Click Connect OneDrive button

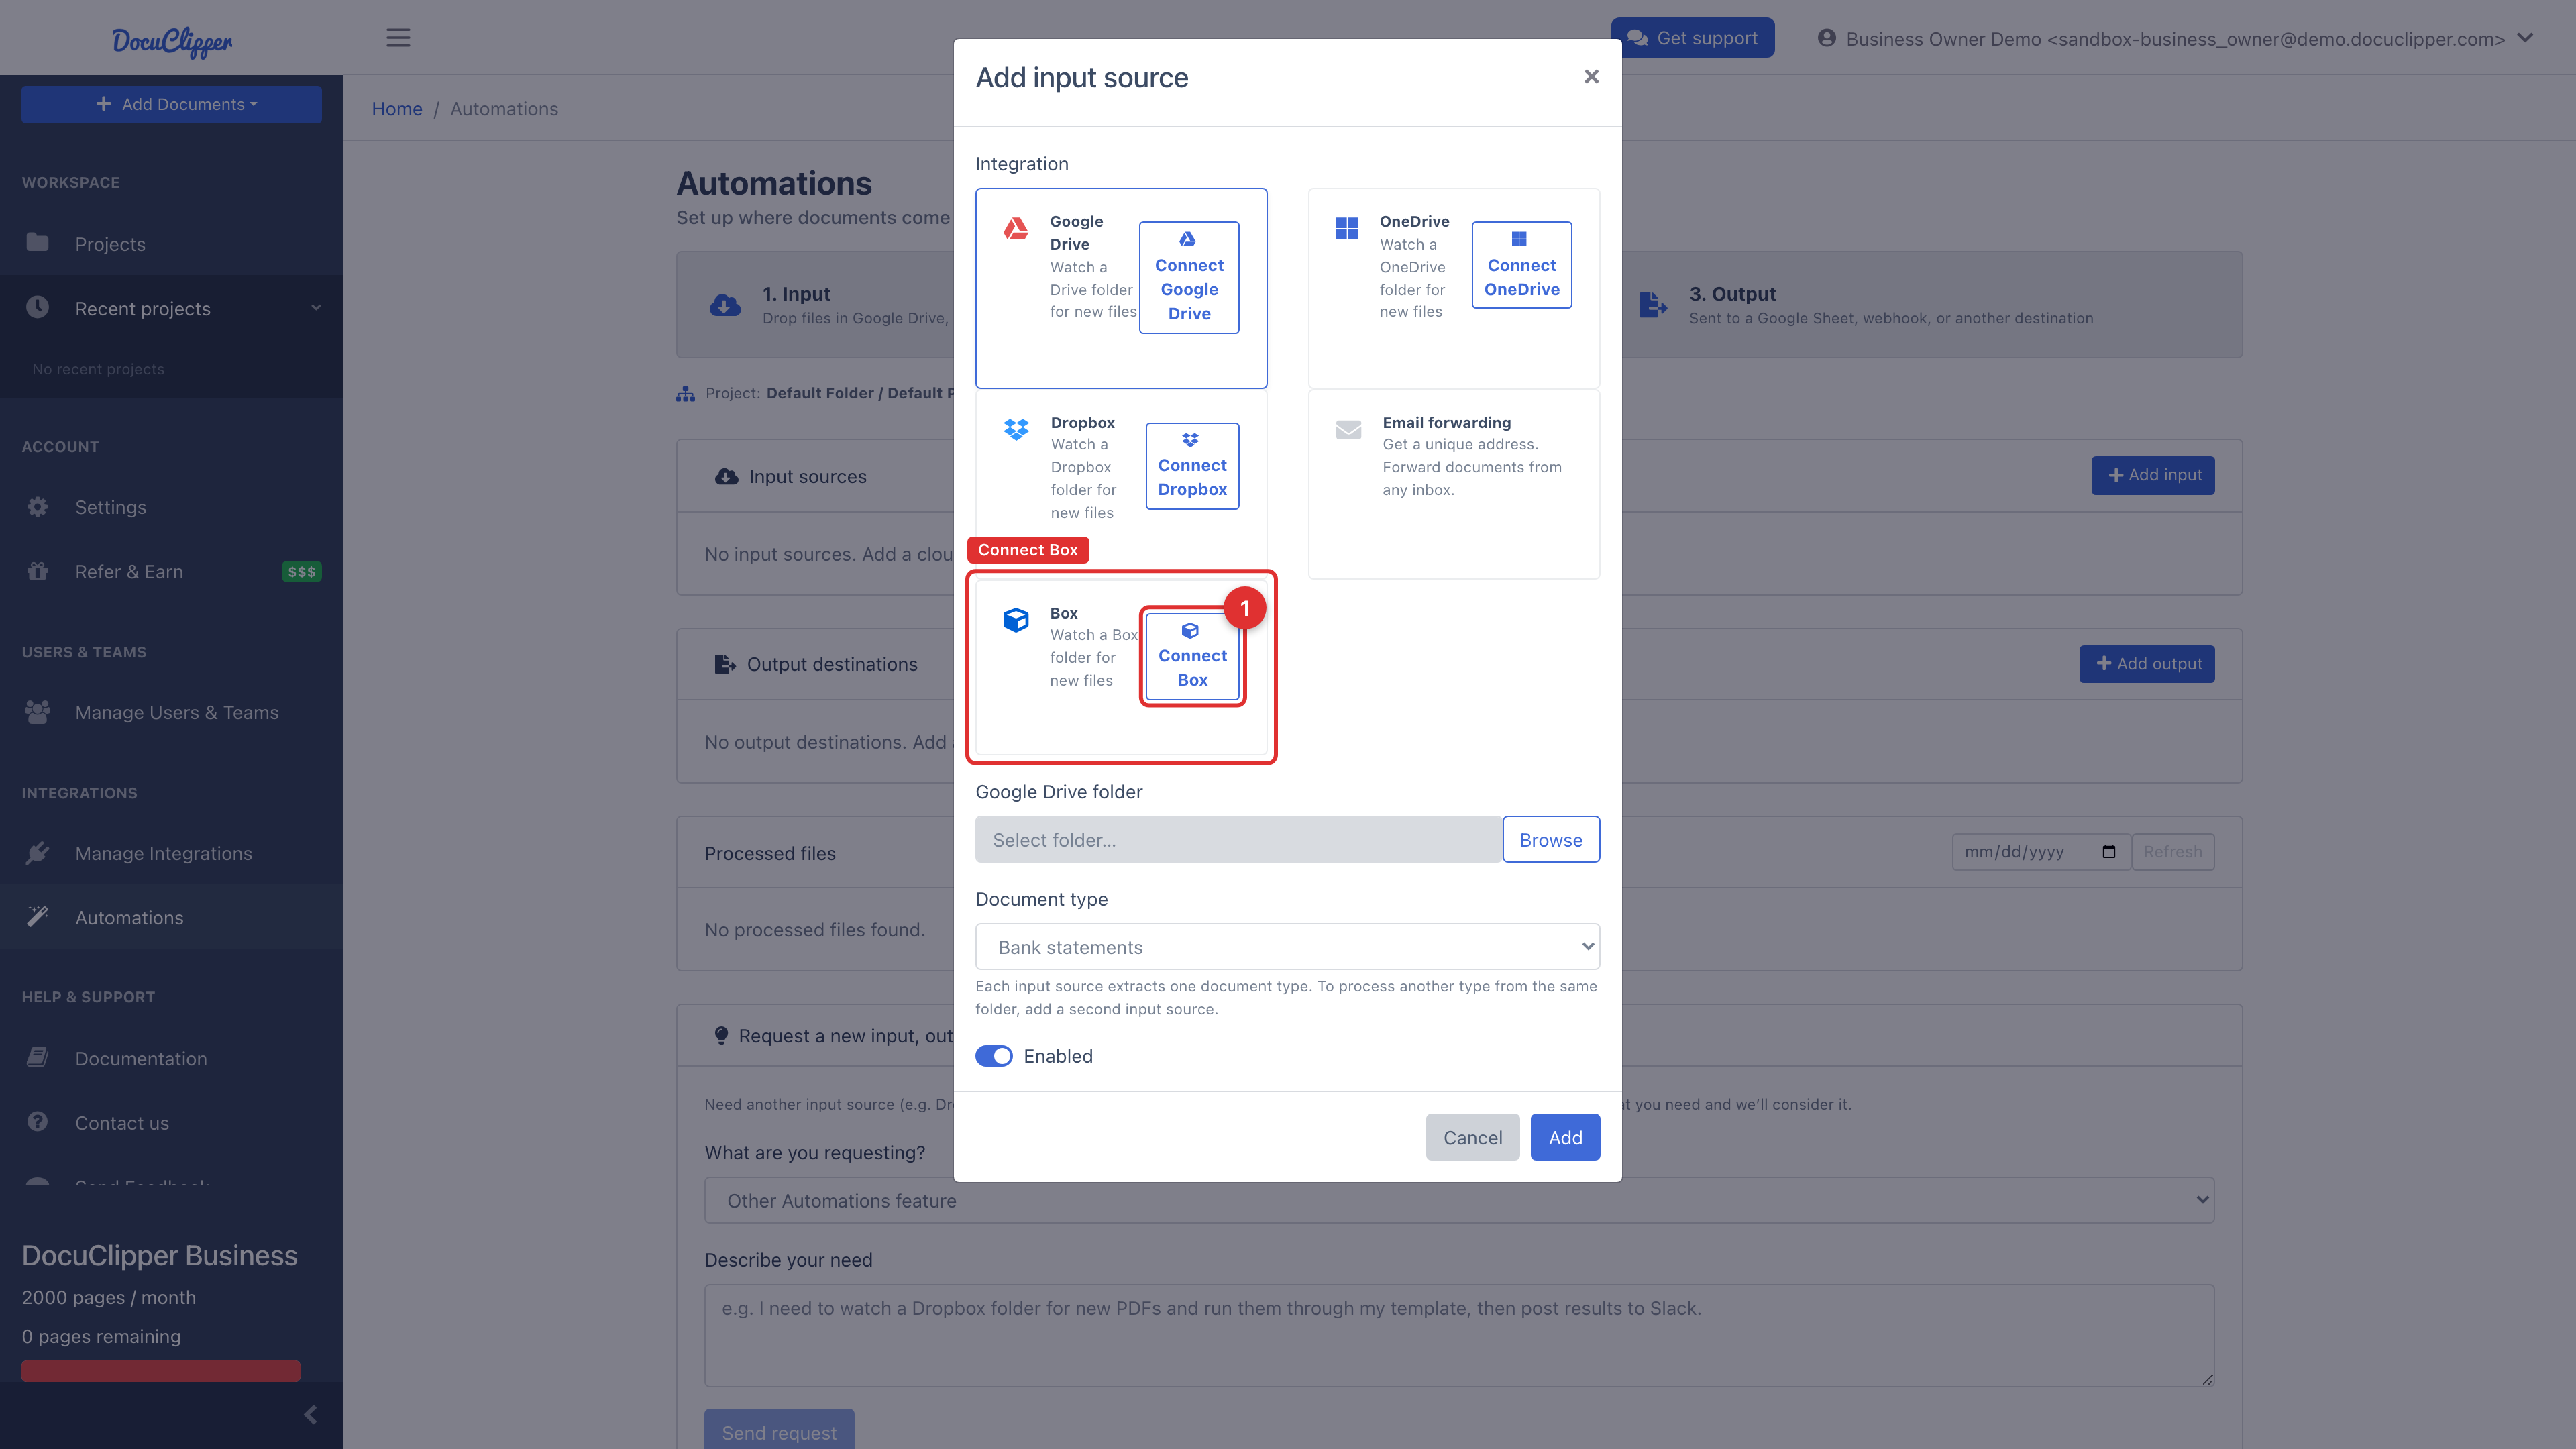1521,265
